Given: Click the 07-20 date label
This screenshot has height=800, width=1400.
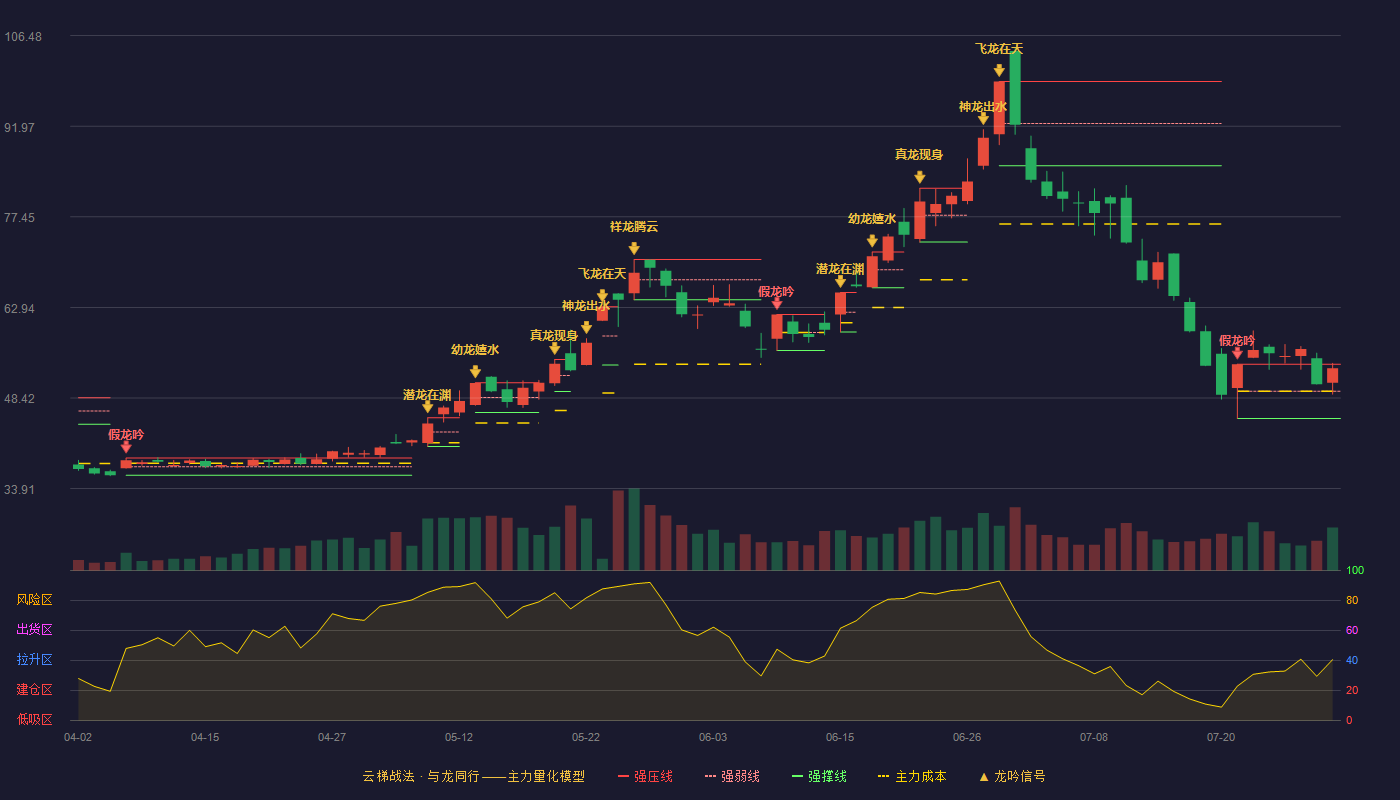Looking at the screenshot, I should [x=1221, y=737].
